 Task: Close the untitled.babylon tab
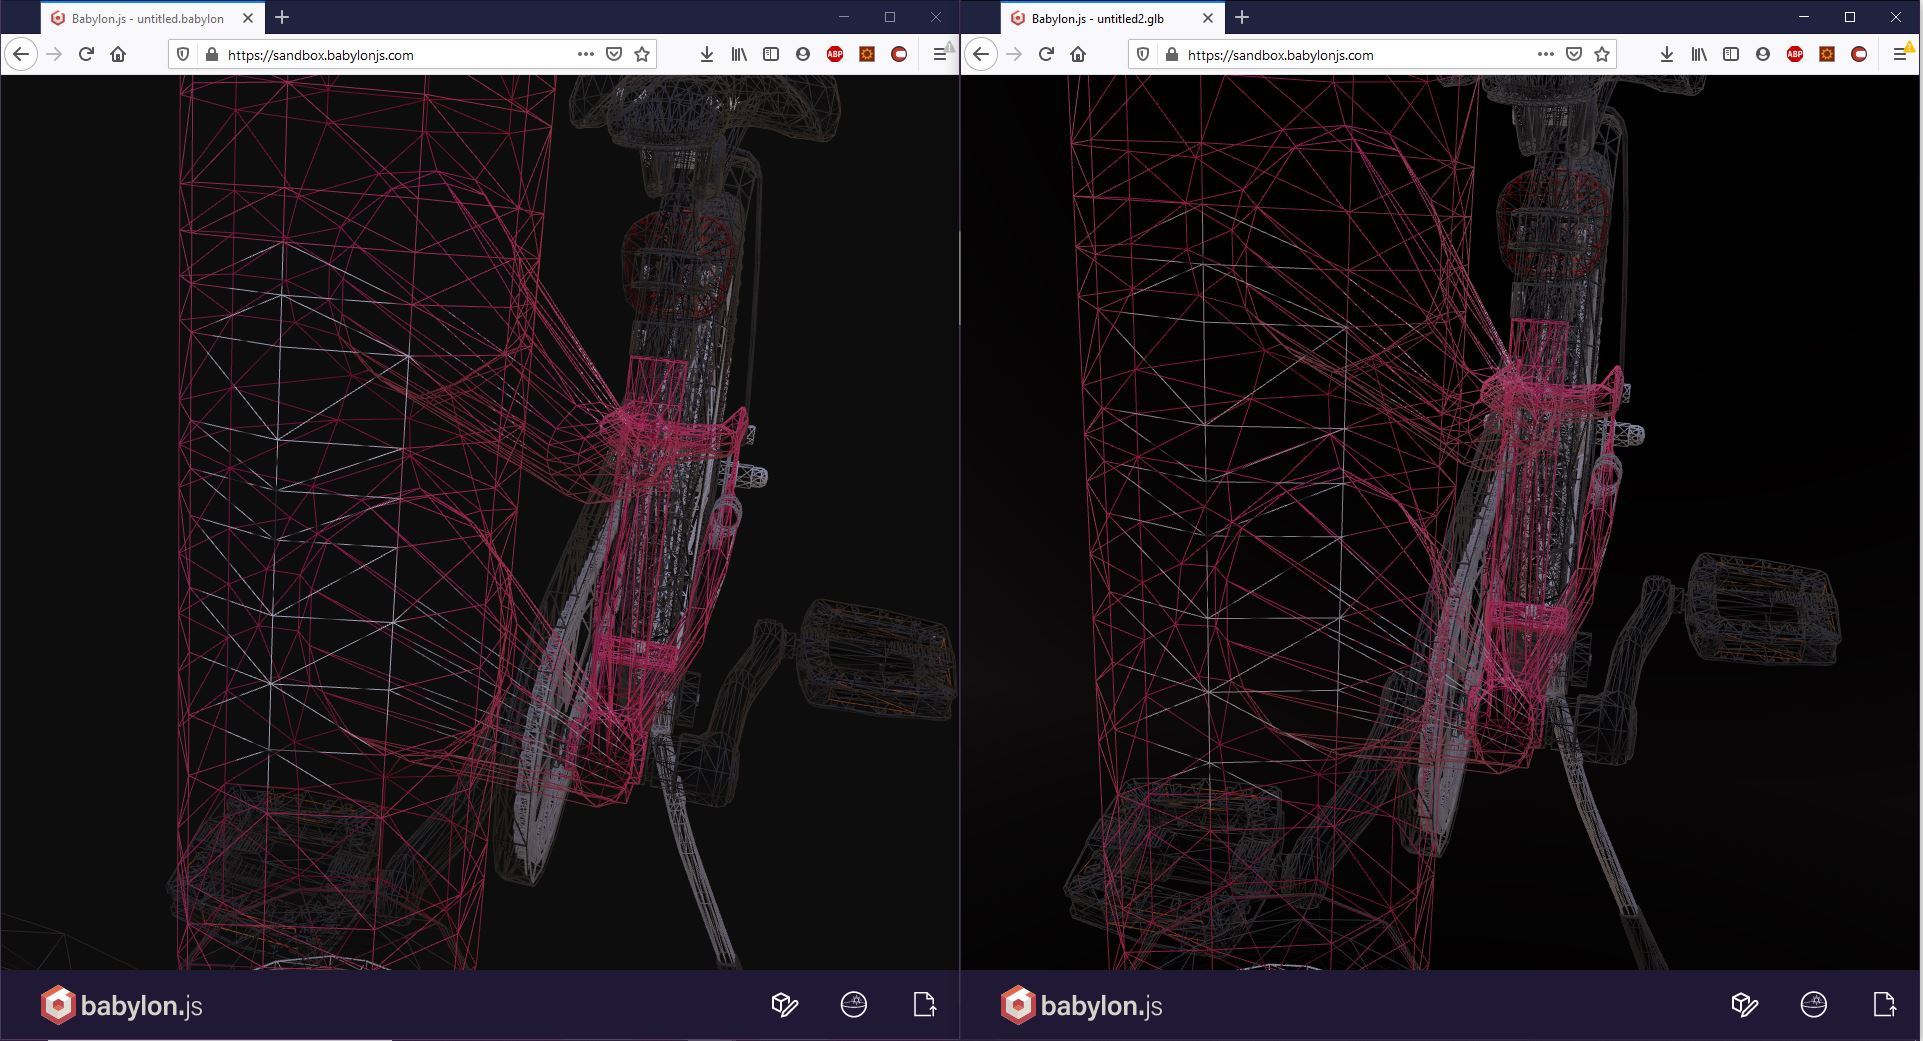click(x=248, y=18)
